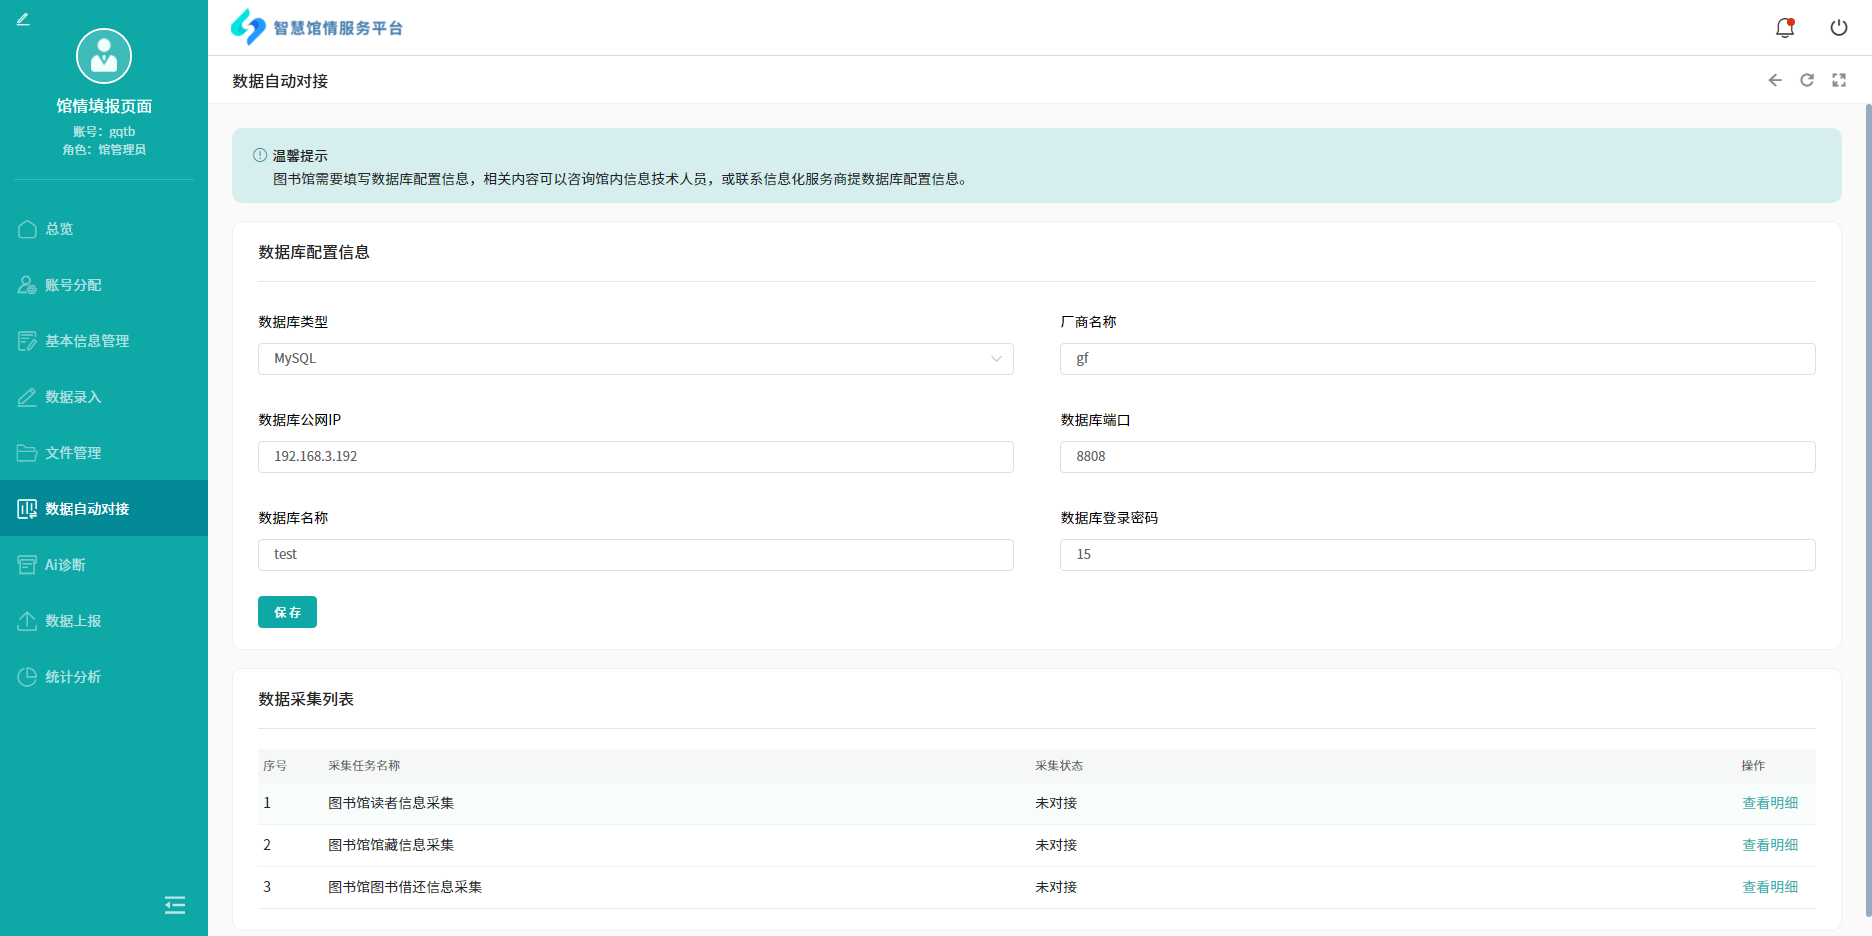Click the notification bell icon

pyautogui.click(x=1784, y=28)
